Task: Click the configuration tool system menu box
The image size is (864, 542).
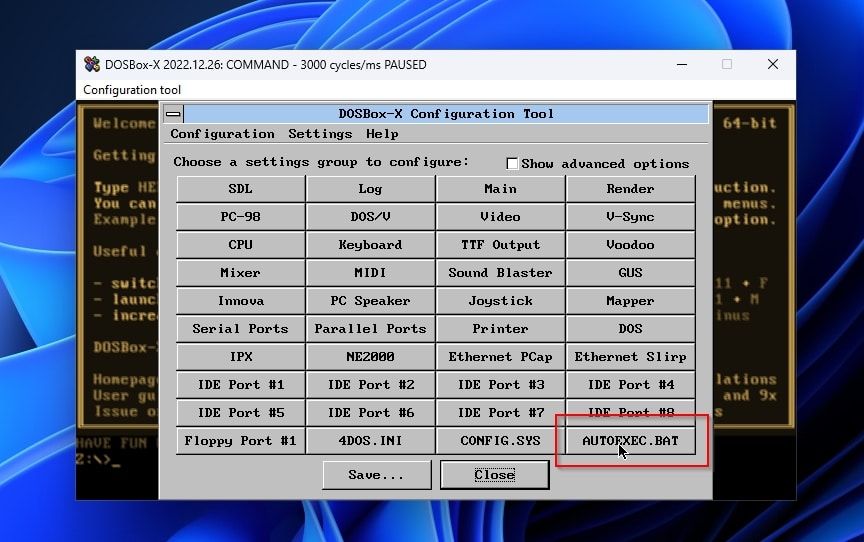Action: pyautogui.click(x=173, y=114)
